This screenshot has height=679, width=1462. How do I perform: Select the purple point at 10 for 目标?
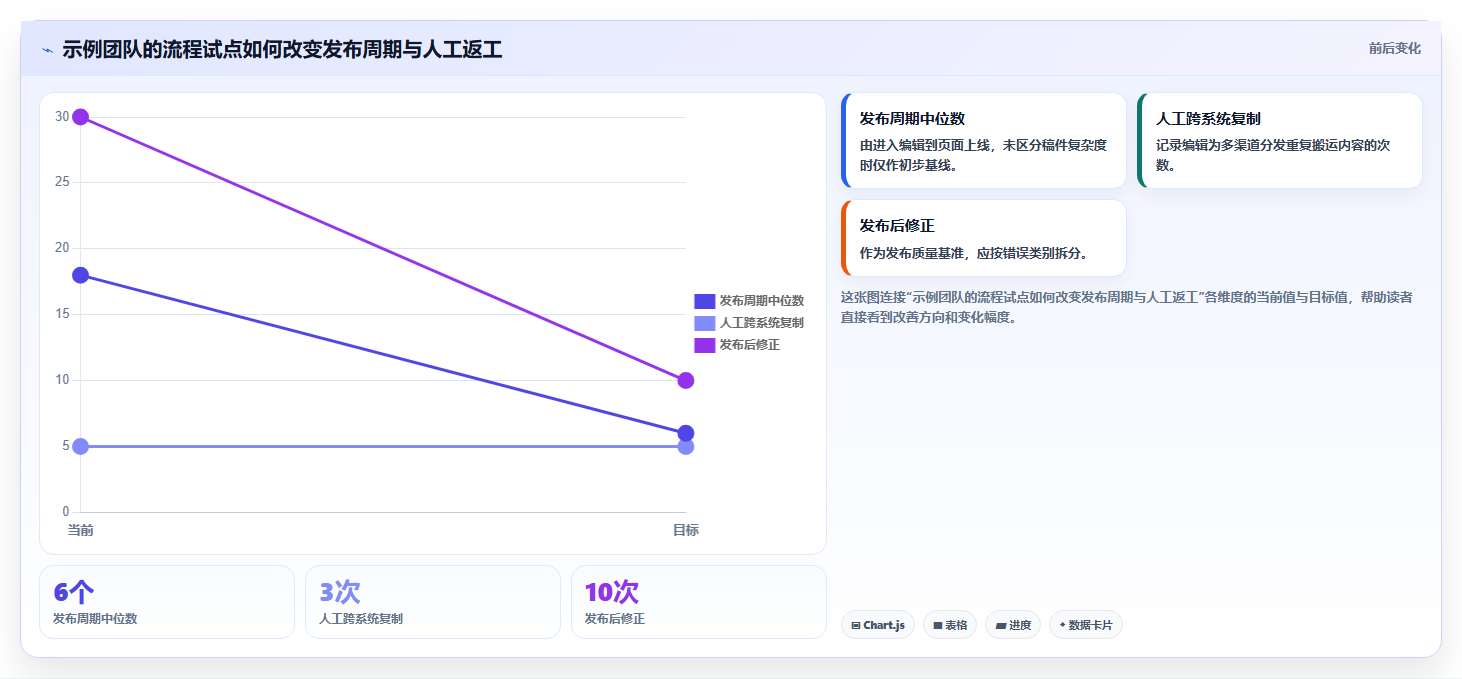(x=686, y=380)
